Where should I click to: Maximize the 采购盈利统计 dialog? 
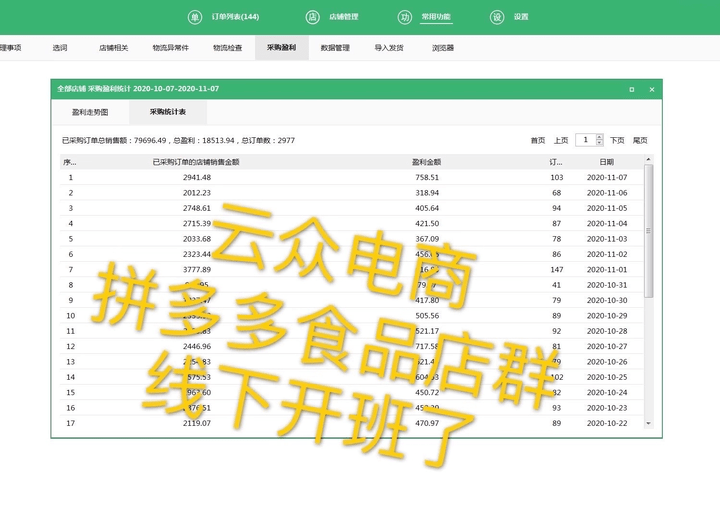click(631, 89)
